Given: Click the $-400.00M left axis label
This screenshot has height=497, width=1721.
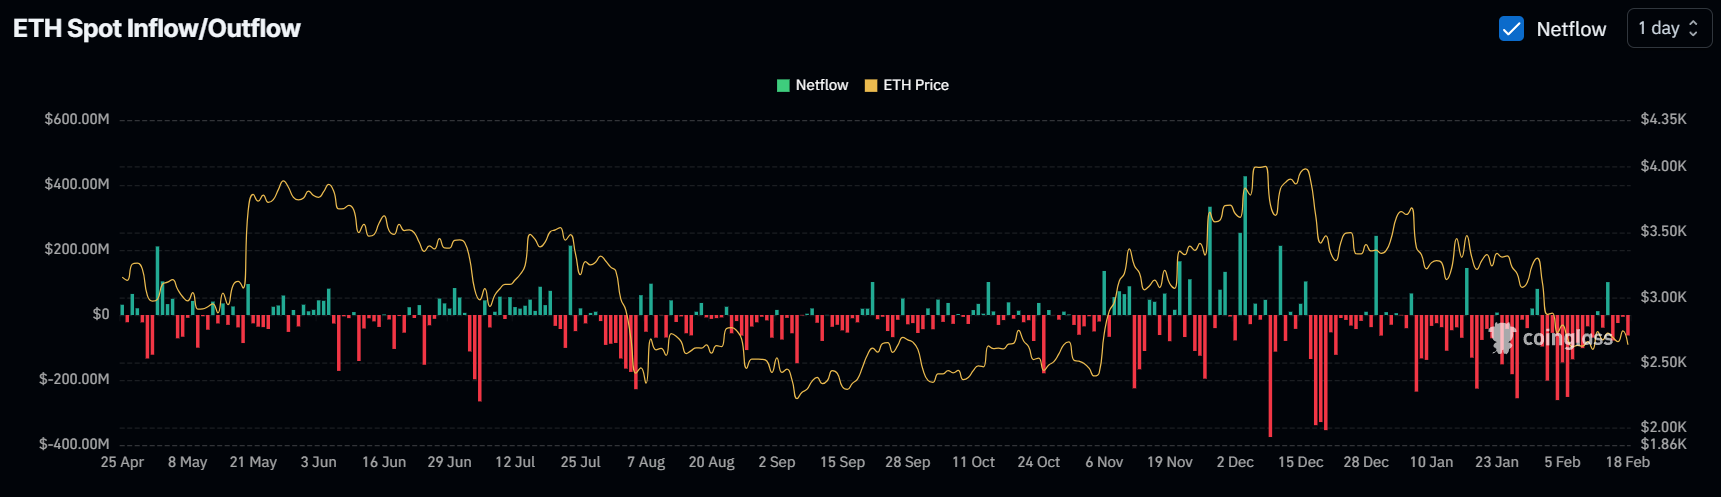Looking at the screenshot, I should (74, 444).
